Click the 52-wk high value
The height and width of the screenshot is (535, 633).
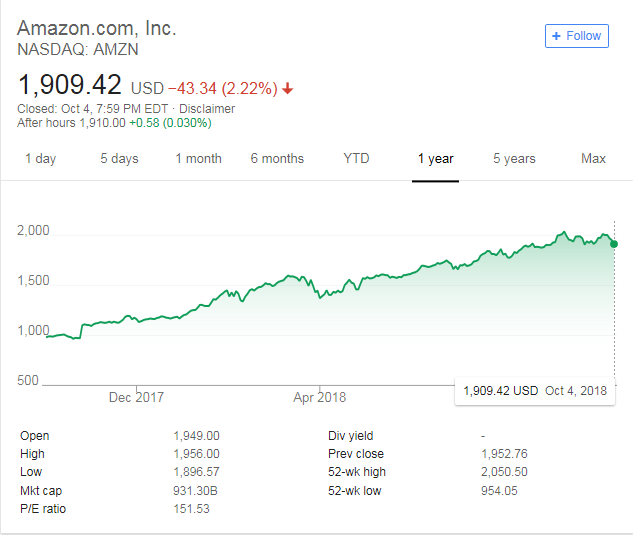[x=504, y=472]
